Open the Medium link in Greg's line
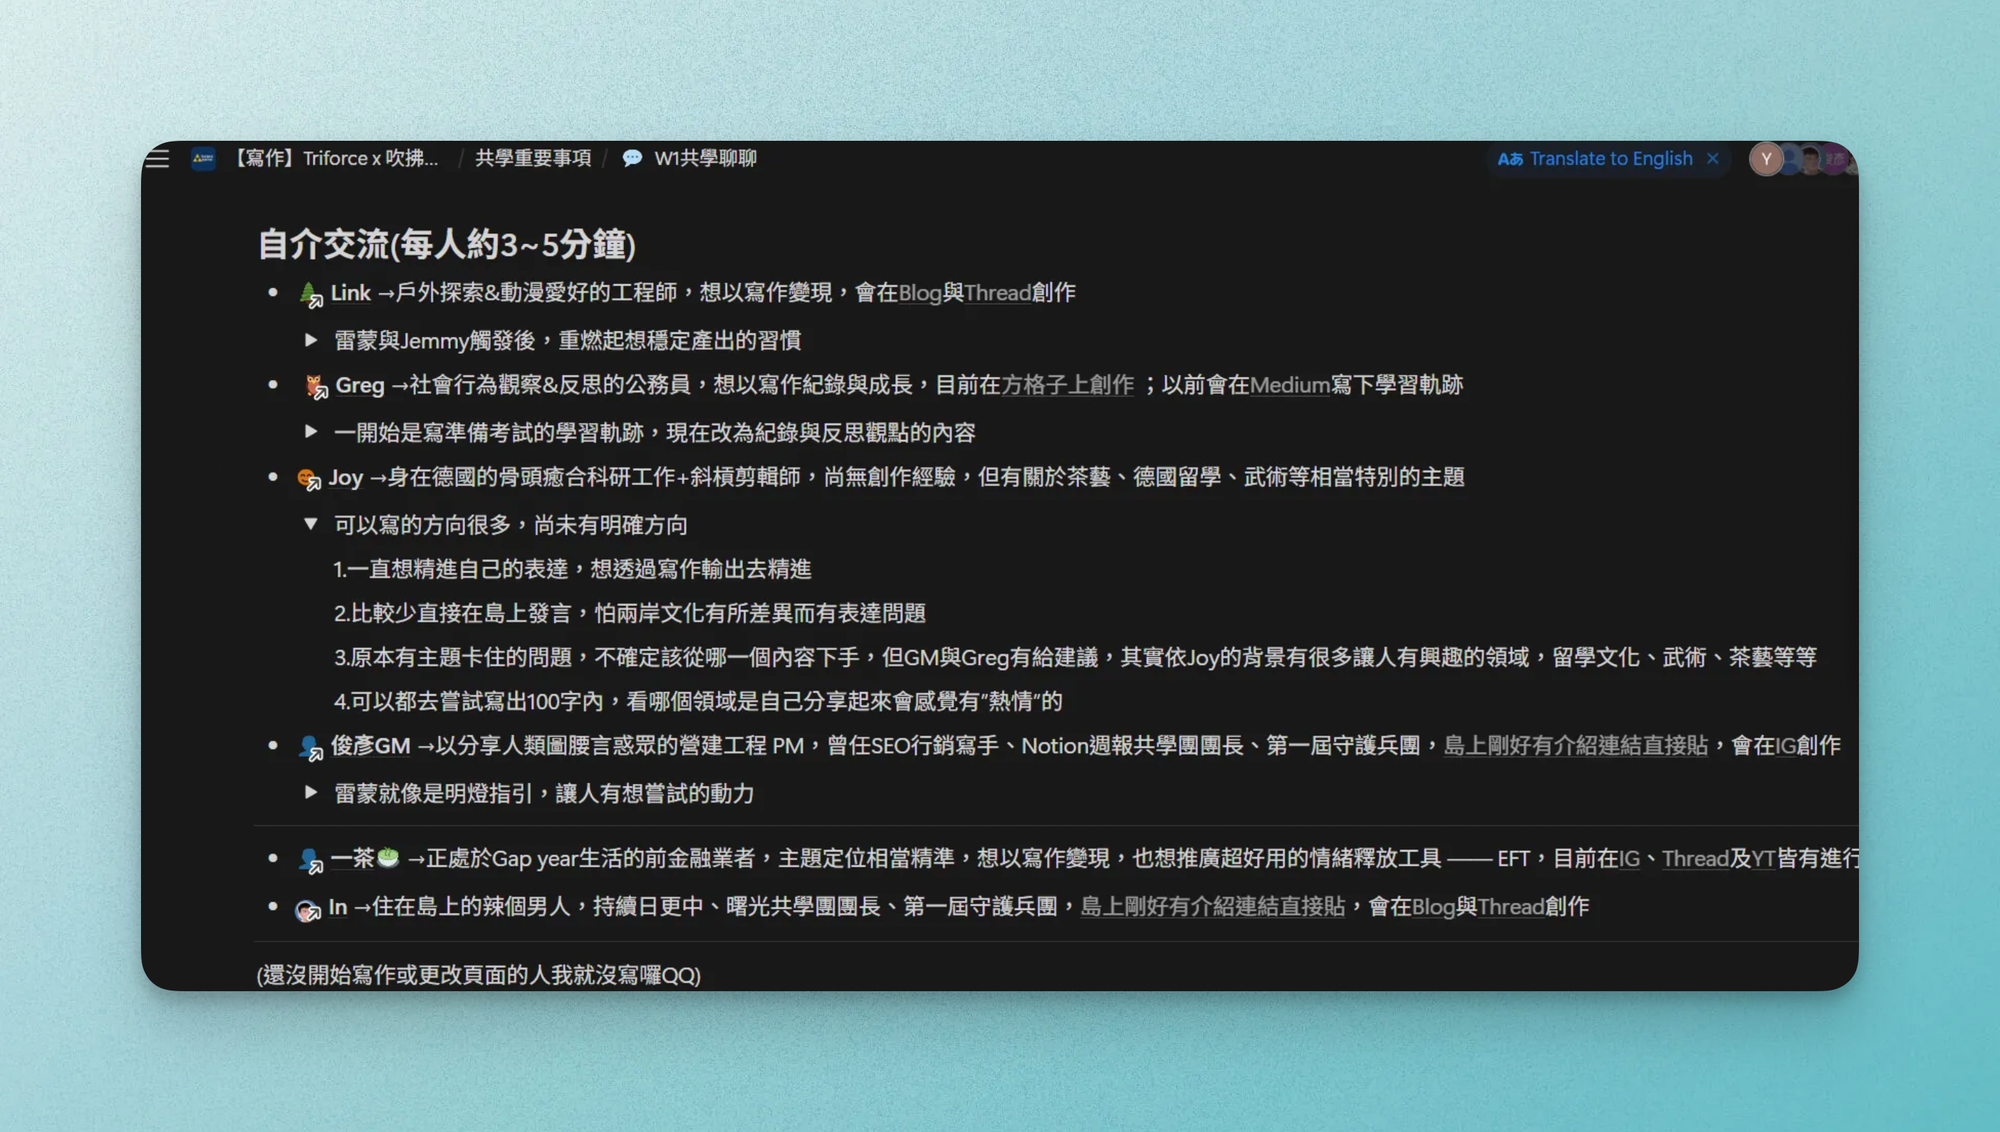This screenshot has width=2000, height=1132. point(1289,385)
